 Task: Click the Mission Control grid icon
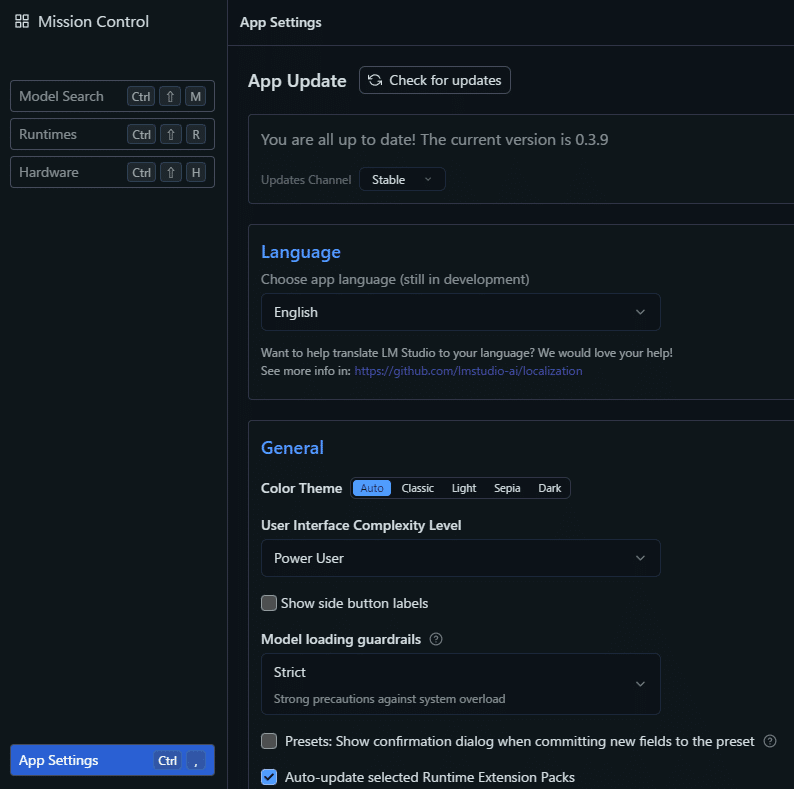22,21
